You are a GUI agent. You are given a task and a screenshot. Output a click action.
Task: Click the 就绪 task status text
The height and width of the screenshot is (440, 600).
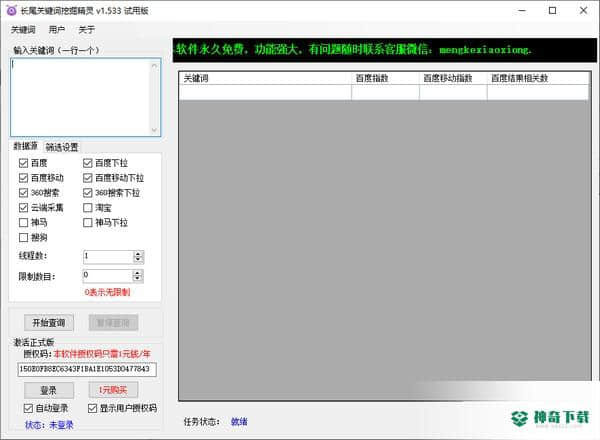click(x=239, y=422)
